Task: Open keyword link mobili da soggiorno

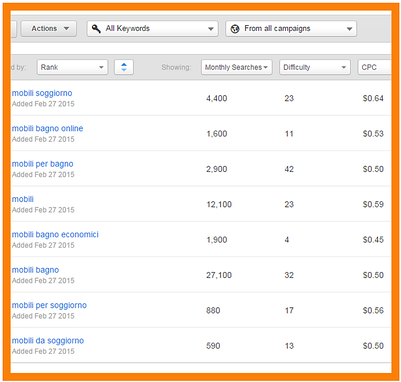Action: pos(48,341)
